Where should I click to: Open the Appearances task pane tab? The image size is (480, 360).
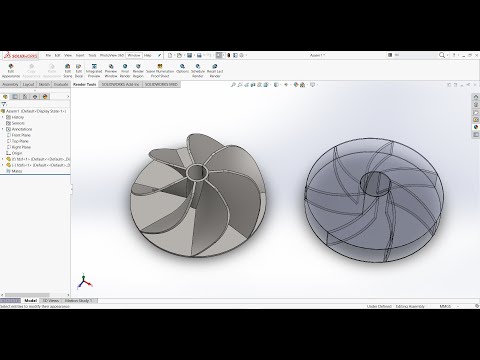click(476, 127)
